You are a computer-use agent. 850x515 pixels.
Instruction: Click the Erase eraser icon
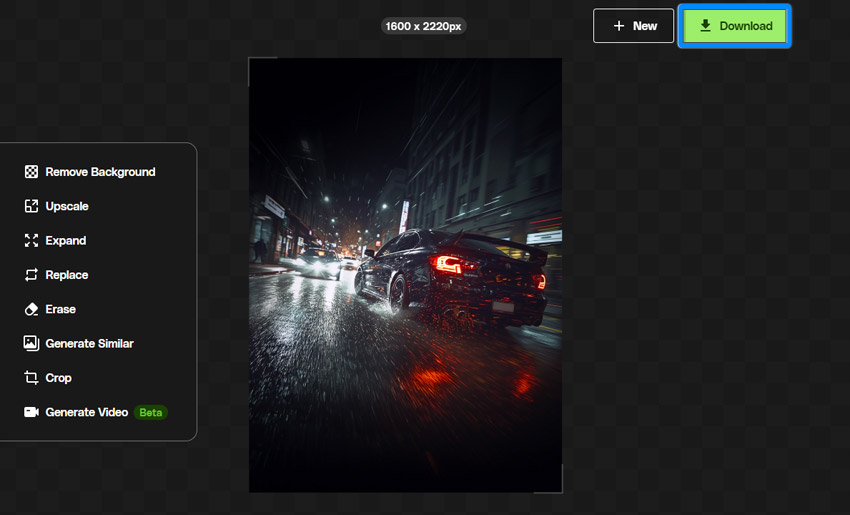[x=31, y=309]
